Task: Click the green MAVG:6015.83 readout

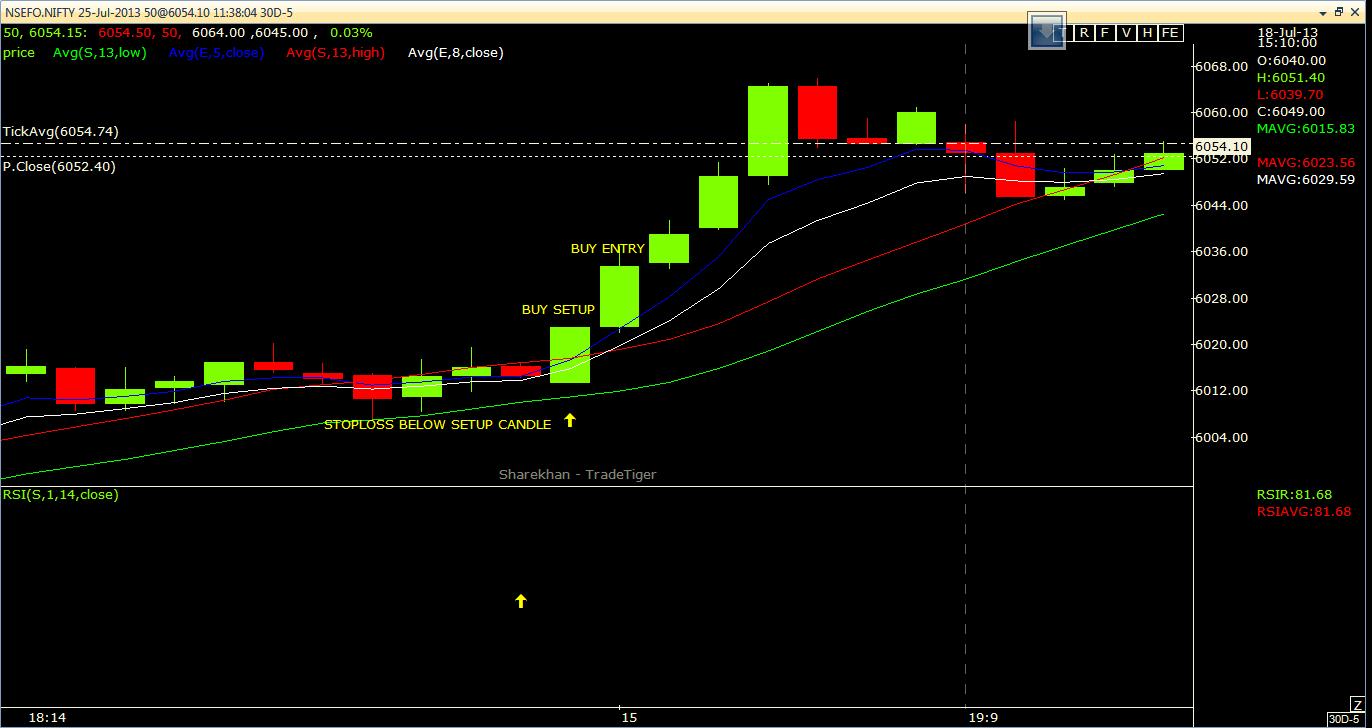Action: (1306, 129)
